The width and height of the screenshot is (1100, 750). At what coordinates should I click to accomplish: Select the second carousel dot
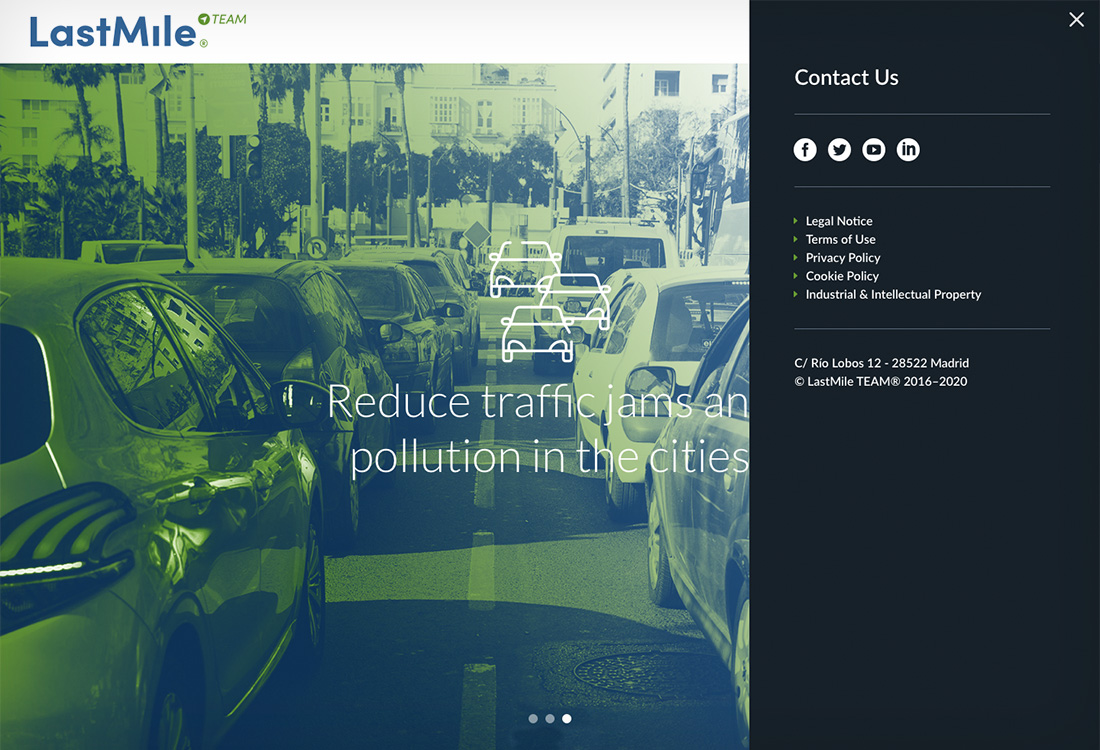[550, 718]
